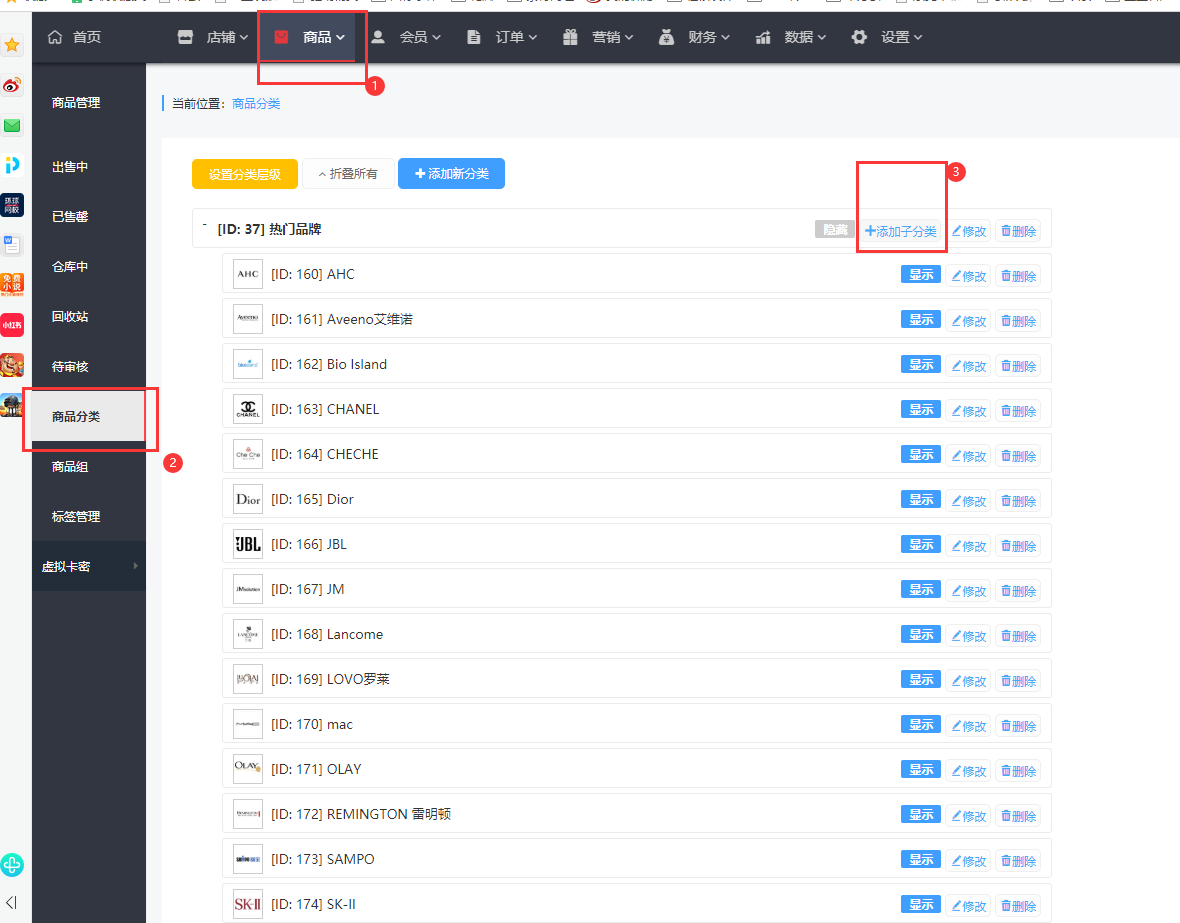Collapse the browser sidebar with arrow icon
The height and width of the screenshot is (923, 1180).
click(11, 902)
